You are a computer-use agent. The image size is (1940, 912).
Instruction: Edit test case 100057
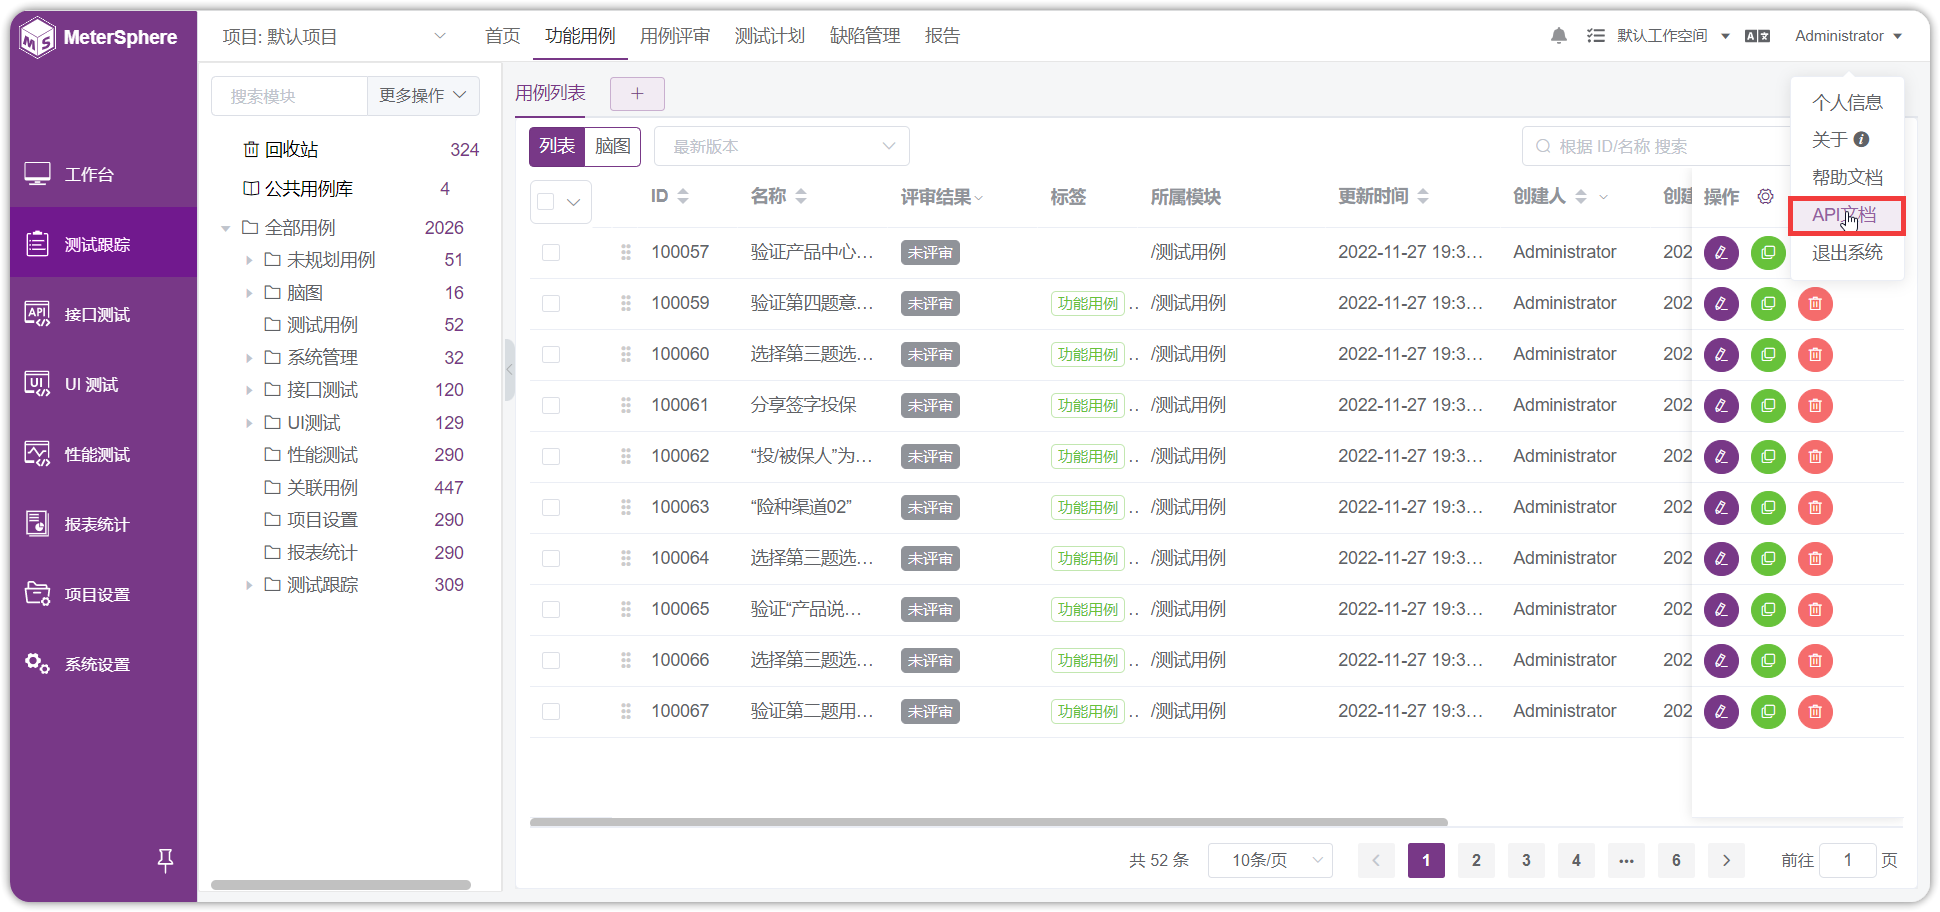pos(1721,253)
